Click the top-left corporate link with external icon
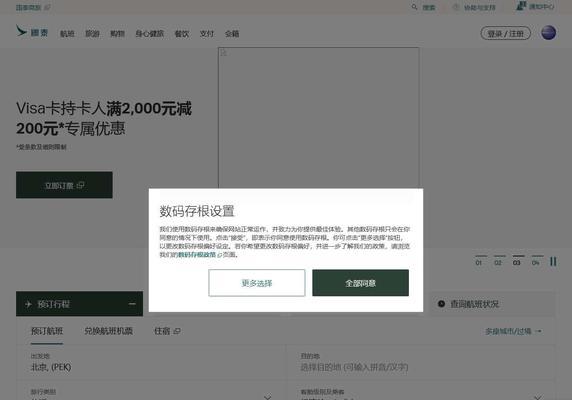The width and height of the screenshot is (572, 400). point(33,7)
